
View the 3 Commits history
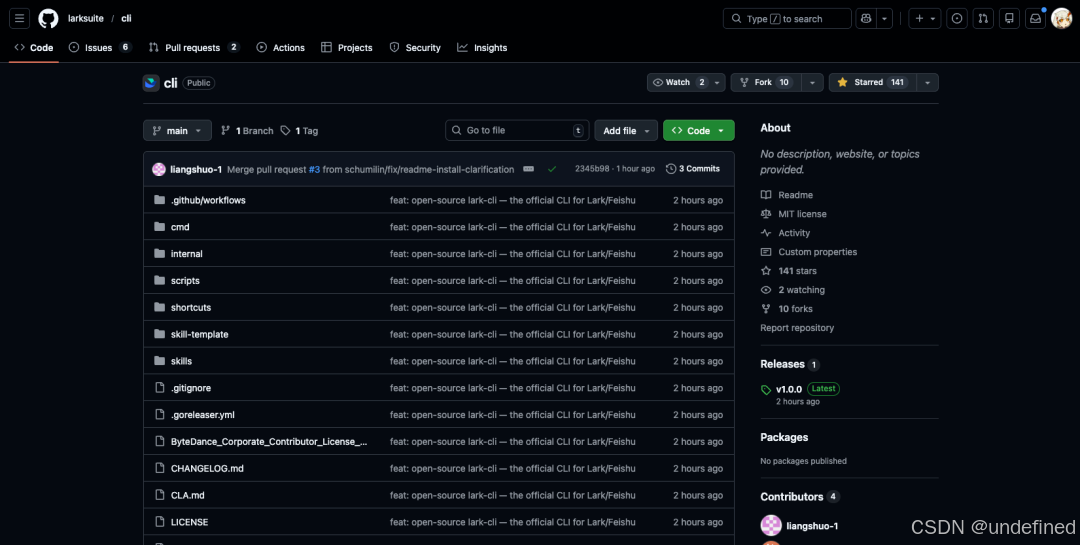click(x=693, y=169)
